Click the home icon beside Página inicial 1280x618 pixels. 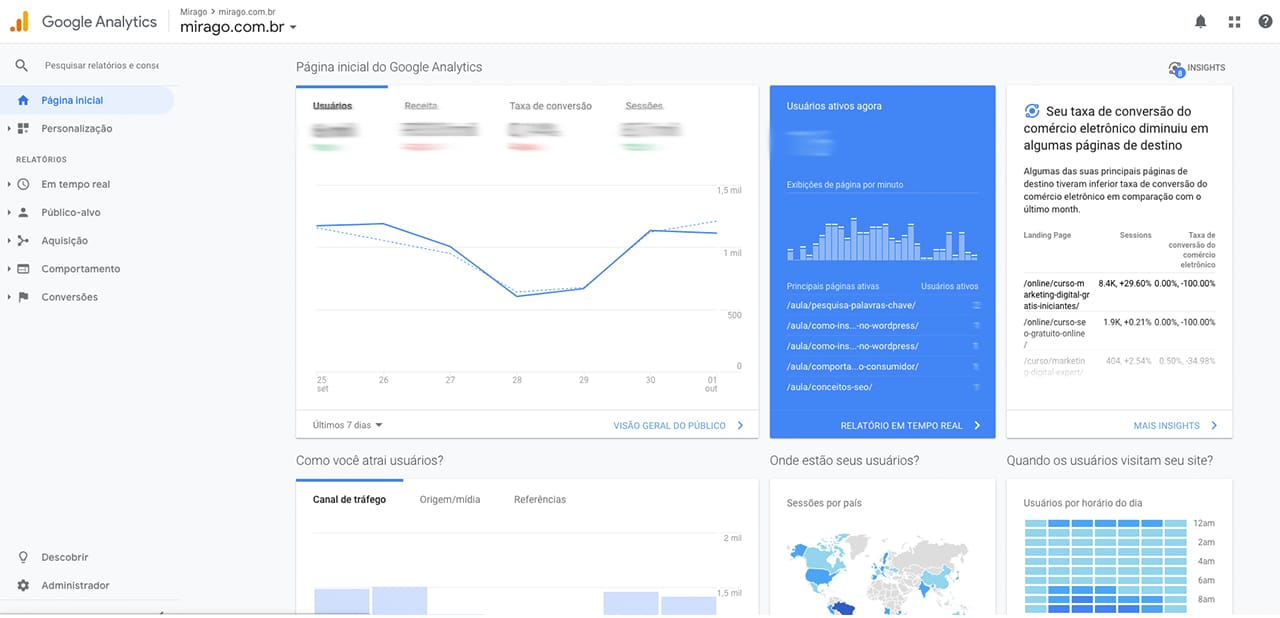point(23,100)
